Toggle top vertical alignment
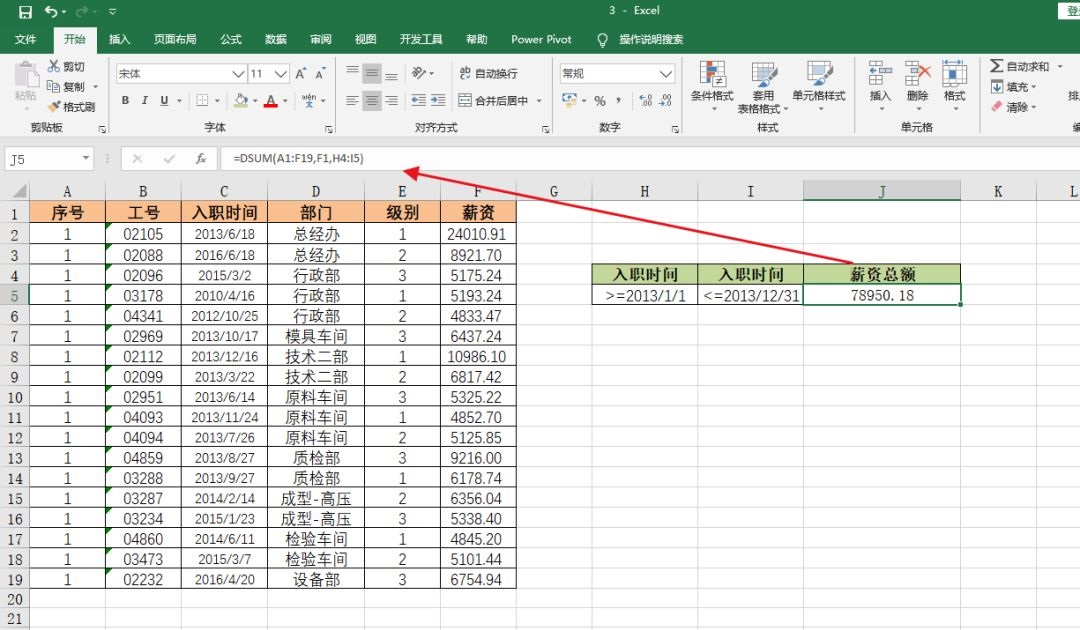1080x630 pixels. [352, 73]
